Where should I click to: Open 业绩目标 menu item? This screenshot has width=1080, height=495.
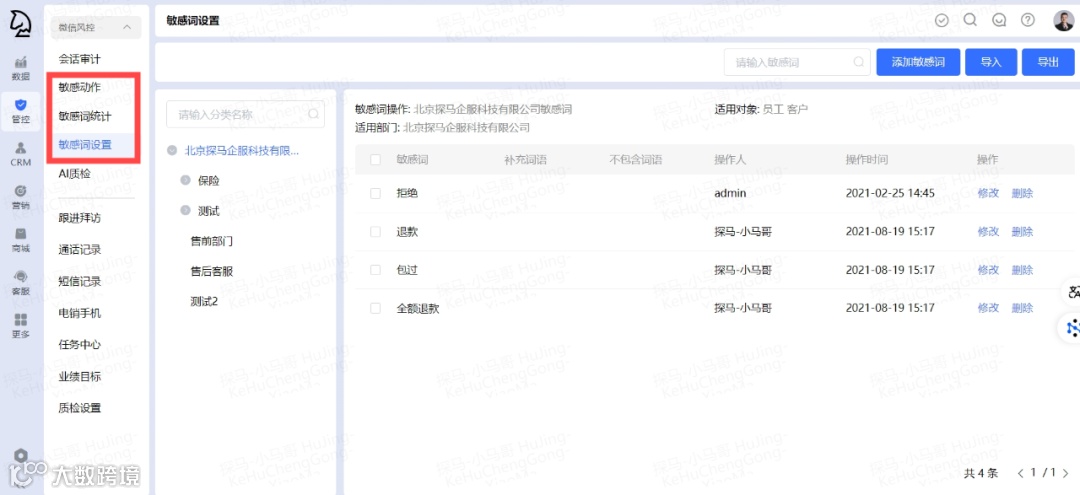click(x=80, y=377)
